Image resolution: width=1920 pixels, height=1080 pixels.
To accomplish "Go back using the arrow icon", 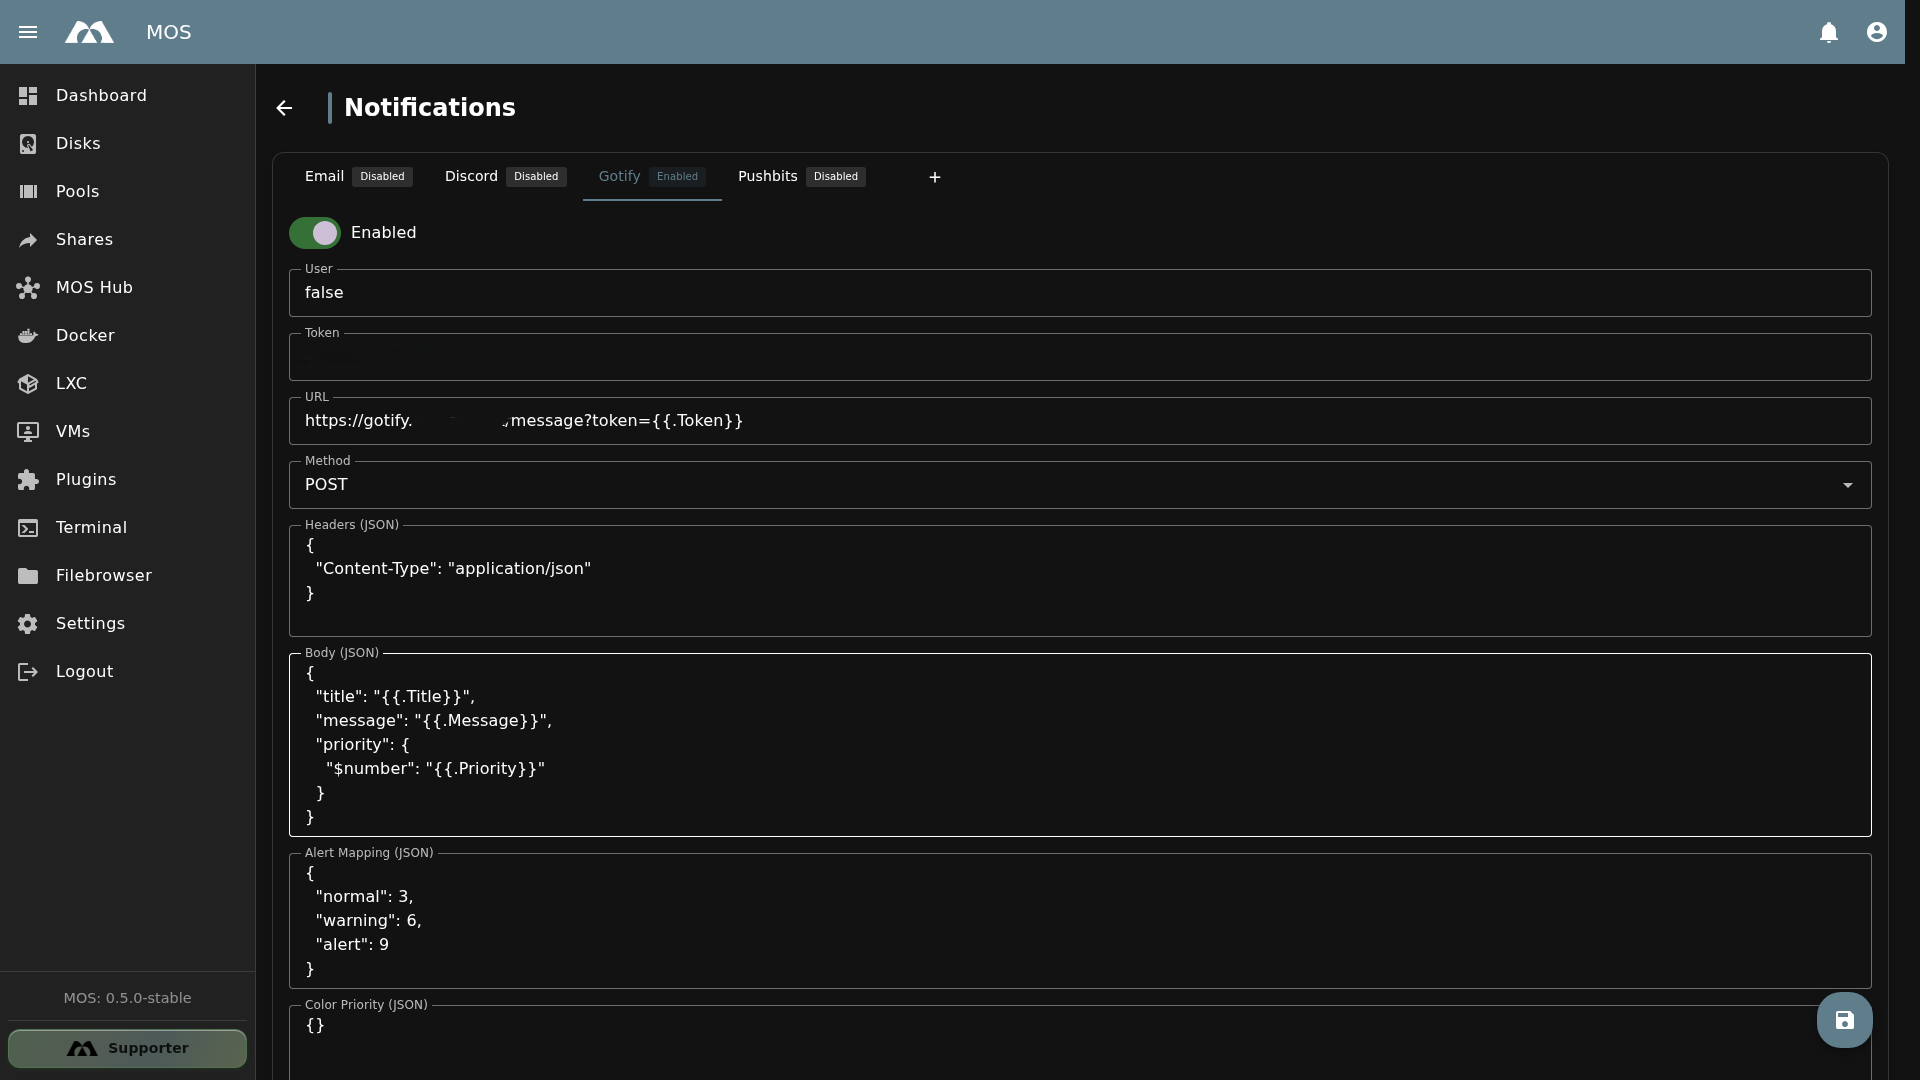I will [x=284, y=108].
